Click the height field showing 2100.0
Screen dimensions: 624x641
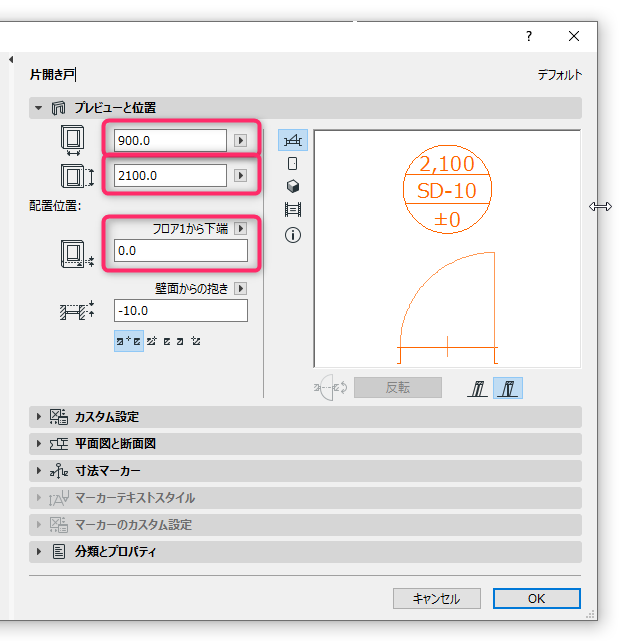(170, 176)
